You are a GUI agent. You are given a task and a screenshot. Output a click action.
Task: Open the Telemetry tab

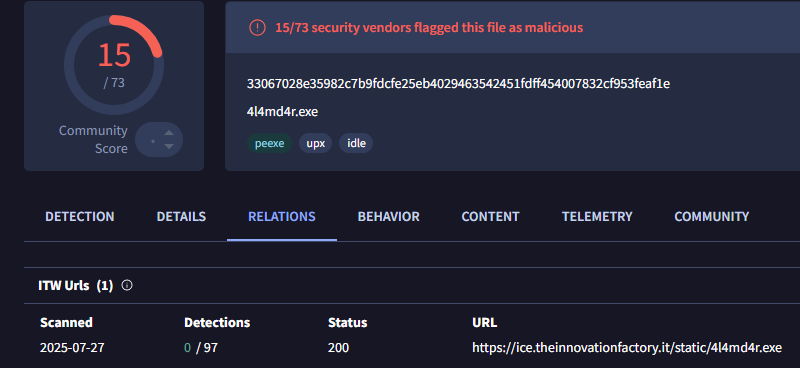(597, 216)
